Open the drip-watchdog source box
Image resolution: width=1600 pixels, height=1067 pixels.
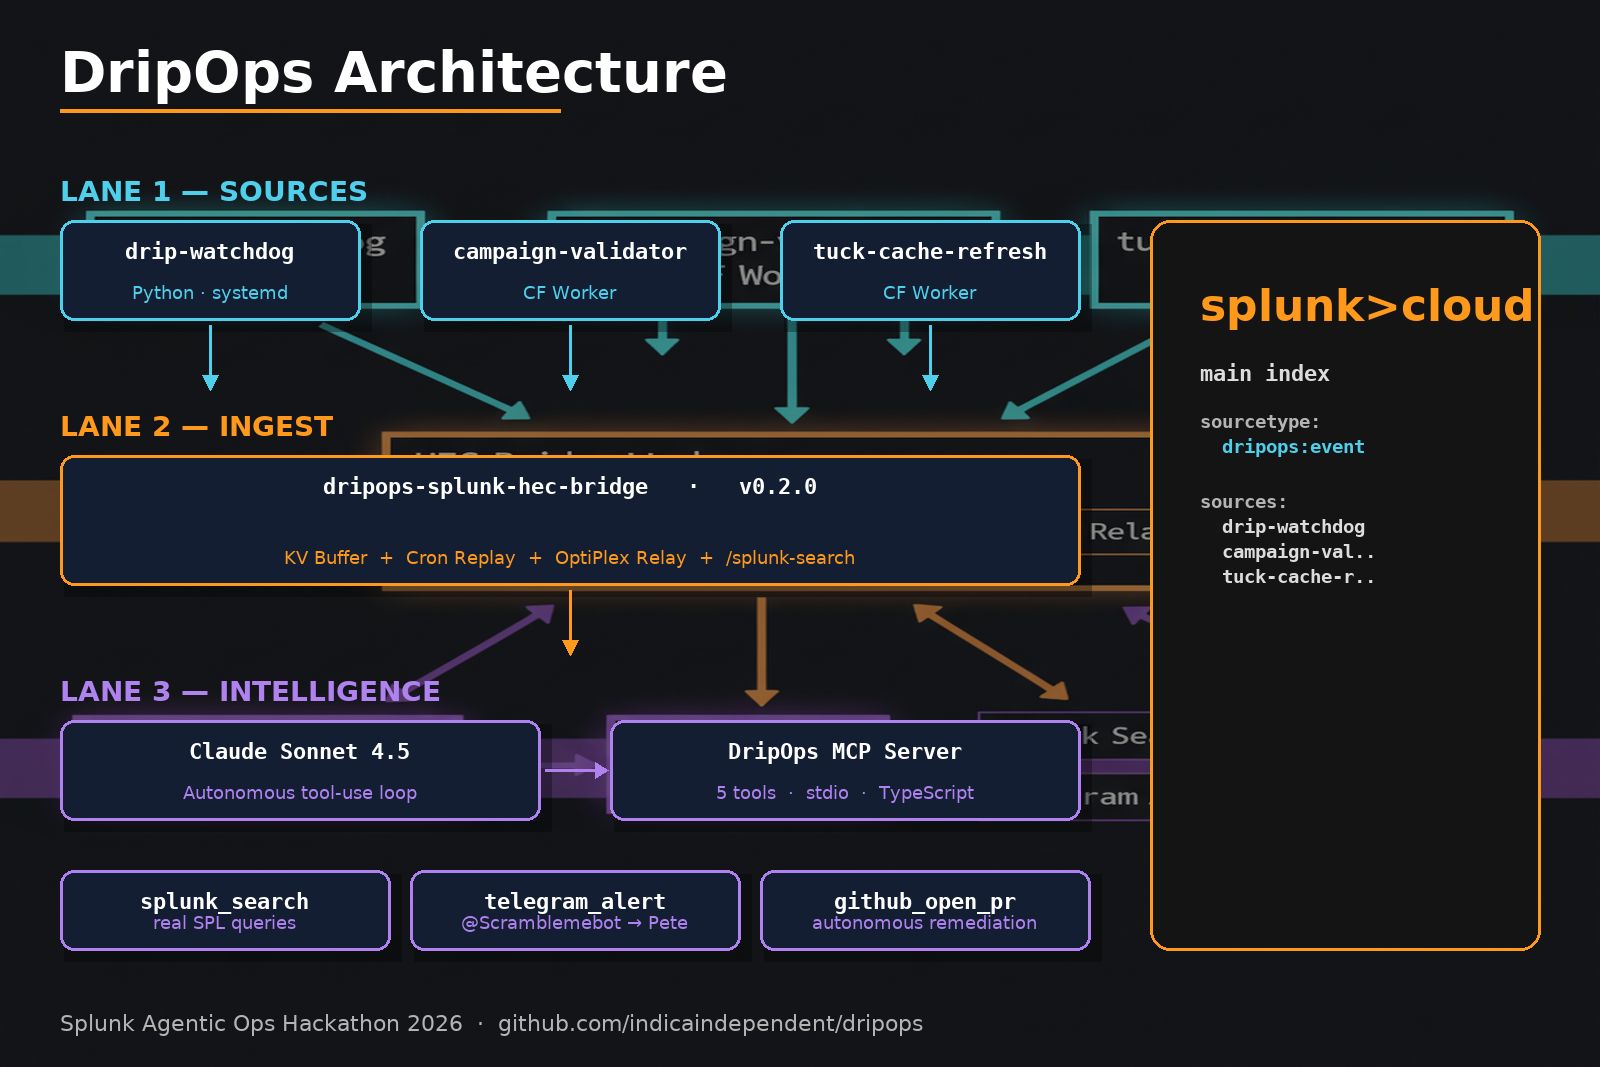210,271
